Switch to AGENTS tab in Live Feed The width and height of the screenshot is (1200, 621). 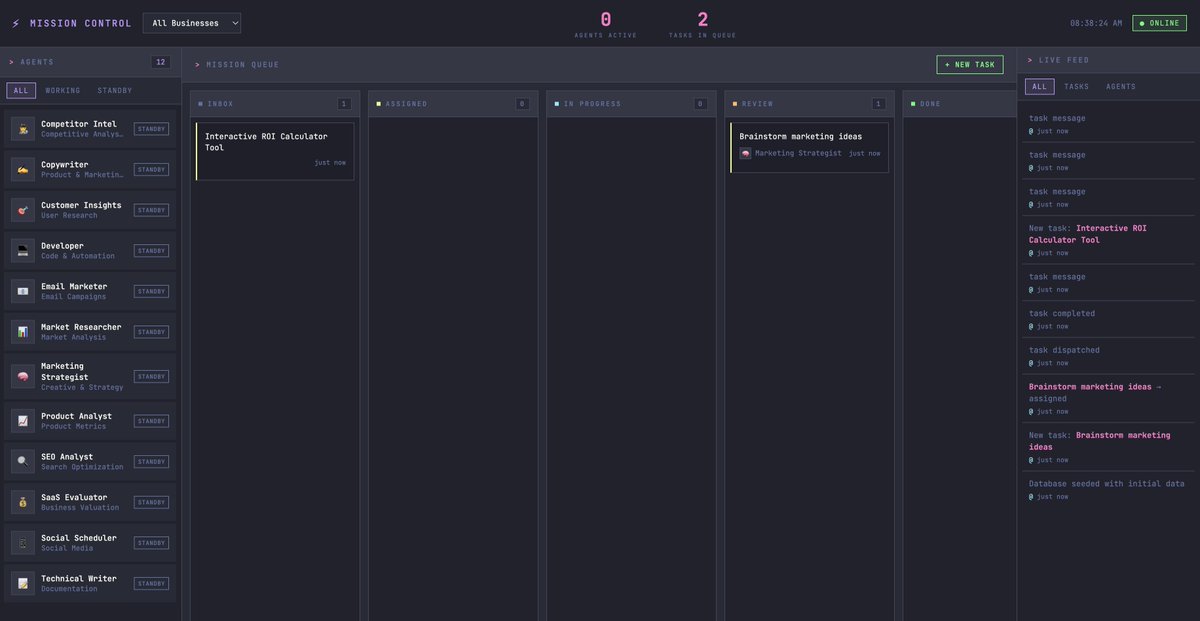tap(1121, 87)
